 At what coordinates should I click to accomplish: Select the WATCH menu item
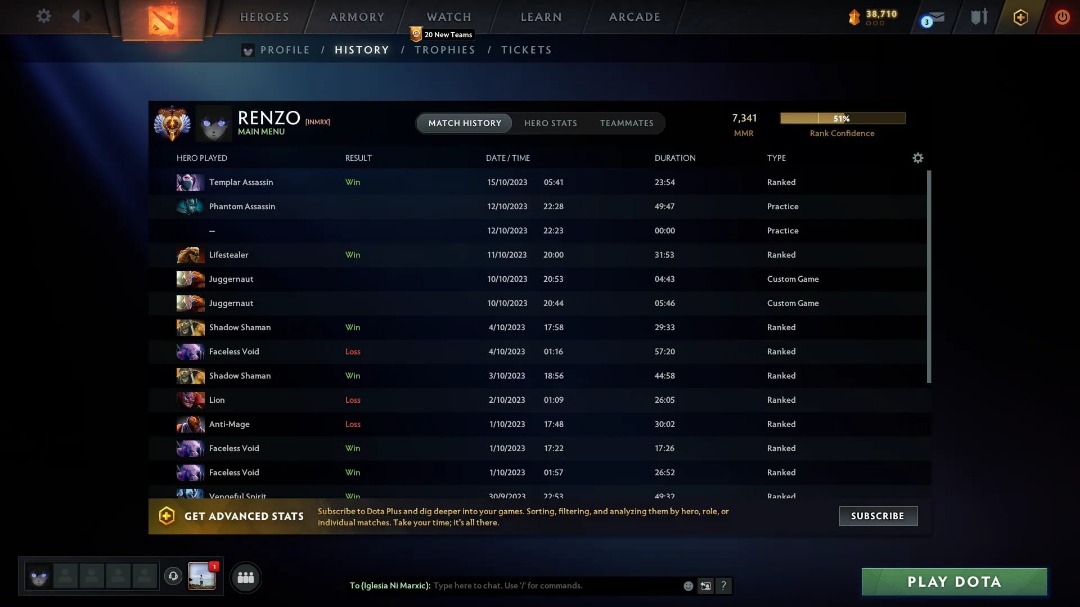447,16
